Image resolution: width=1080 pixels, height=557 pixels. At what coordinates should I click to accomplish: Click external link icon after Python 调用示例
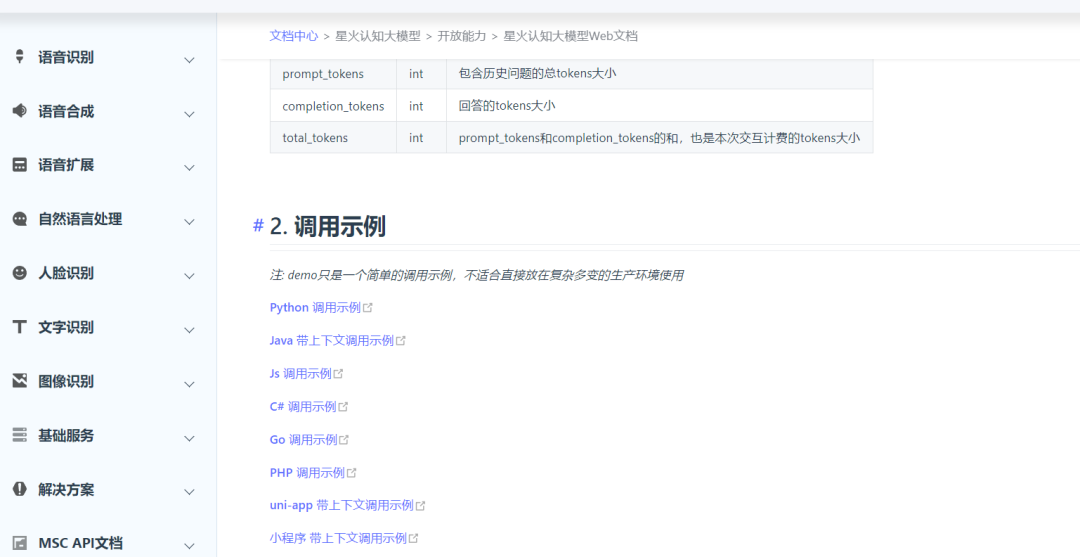[x=368, y=308]
